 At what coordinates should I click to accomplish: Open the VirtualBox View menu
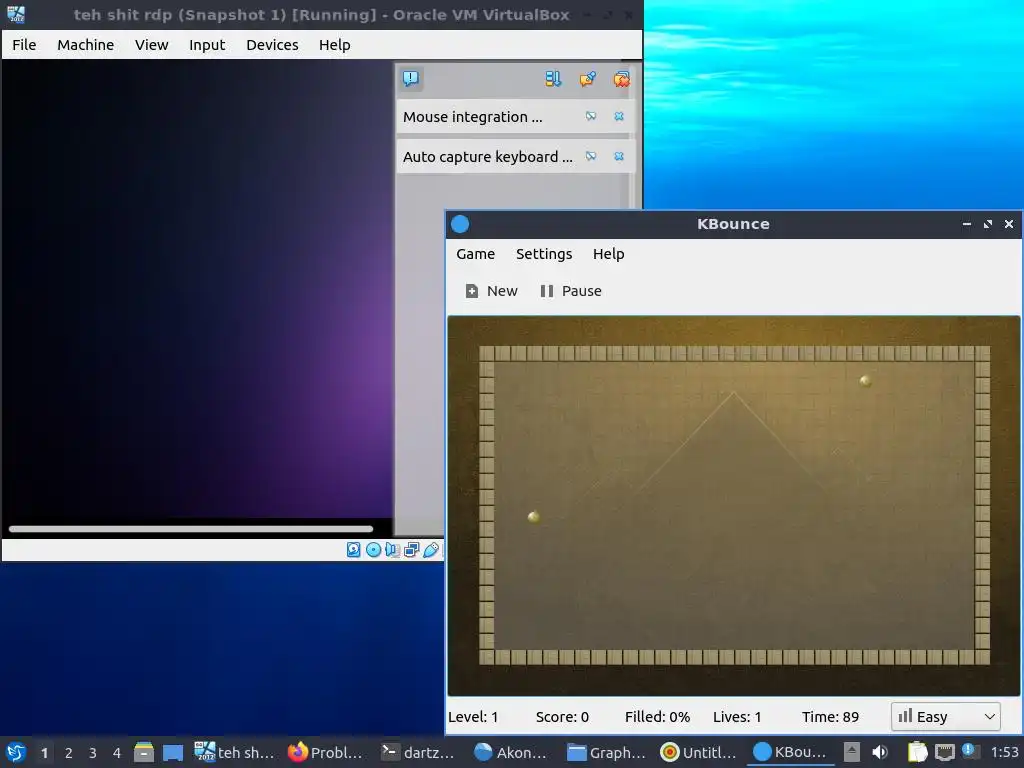click(152, 45)
